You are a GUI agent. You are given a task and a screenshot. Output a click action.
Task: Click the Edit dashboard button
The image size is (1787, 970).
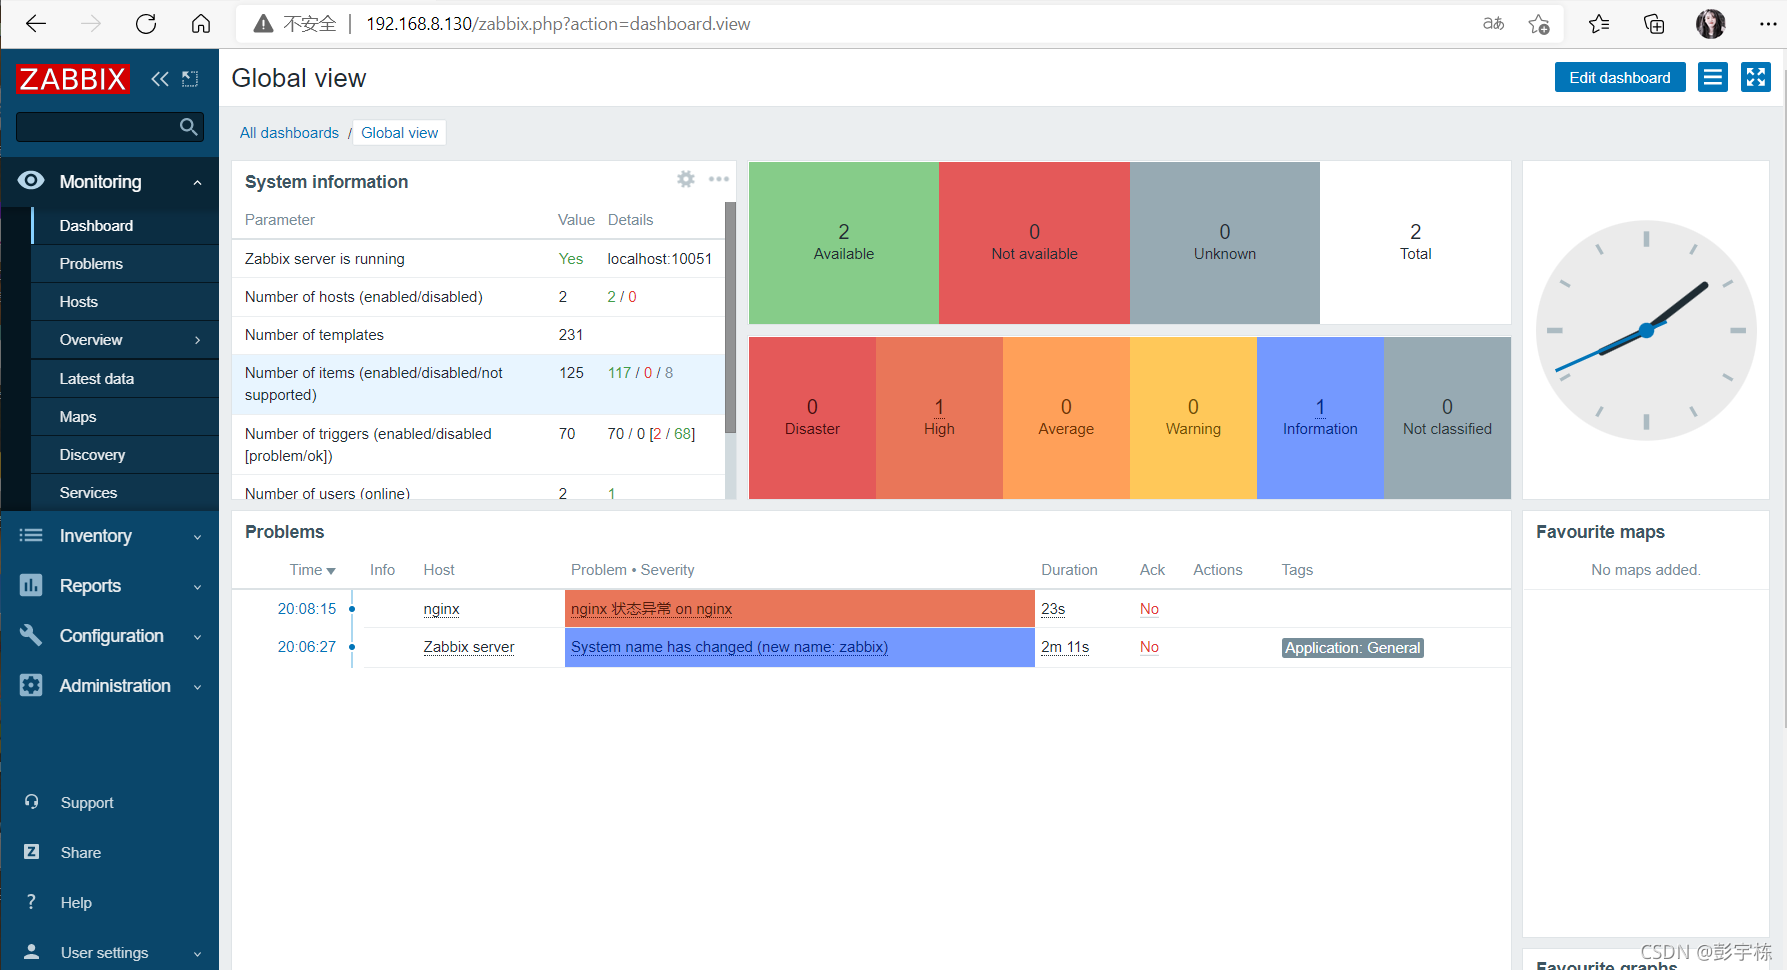[x=1620, y=77]
